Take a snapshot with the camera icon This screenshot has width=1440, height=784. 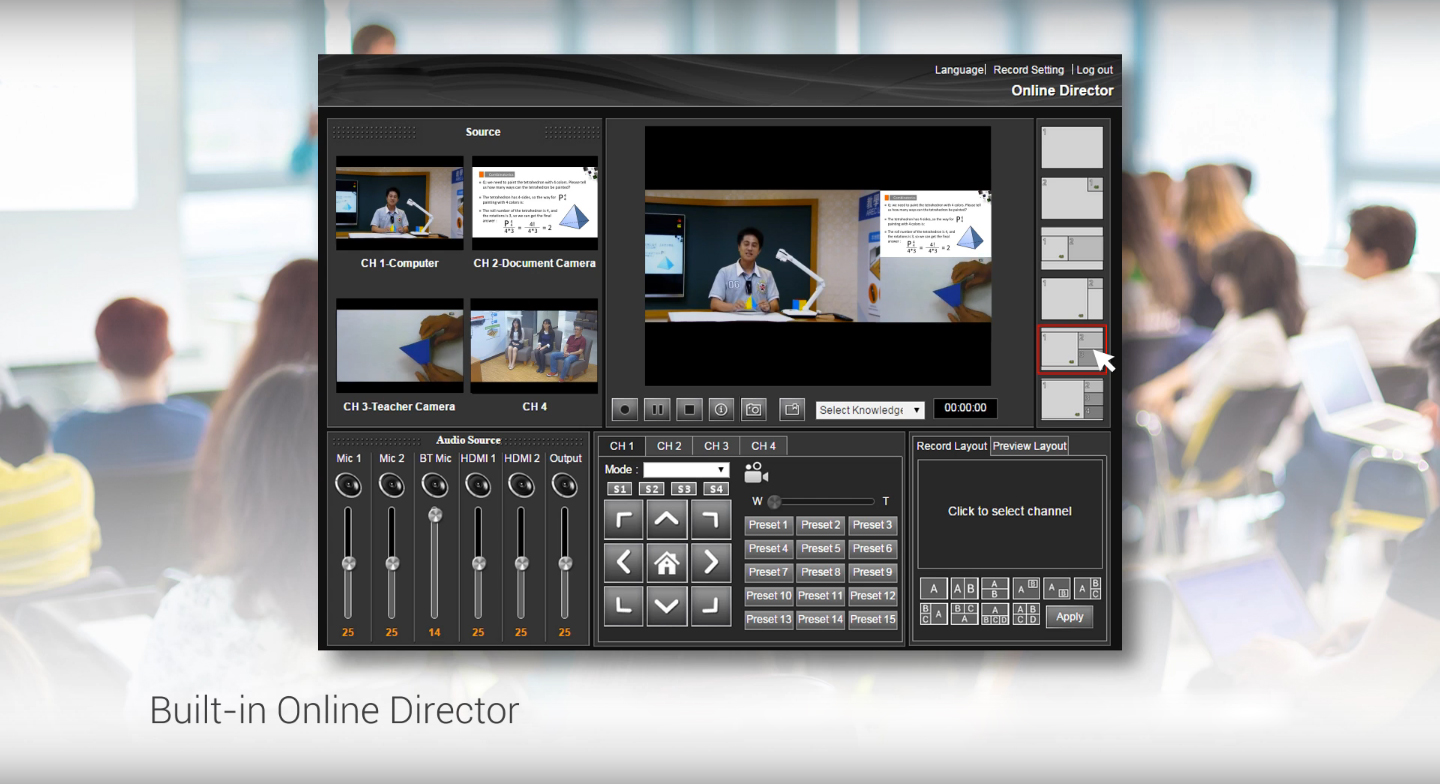click(x=753, y=409)
